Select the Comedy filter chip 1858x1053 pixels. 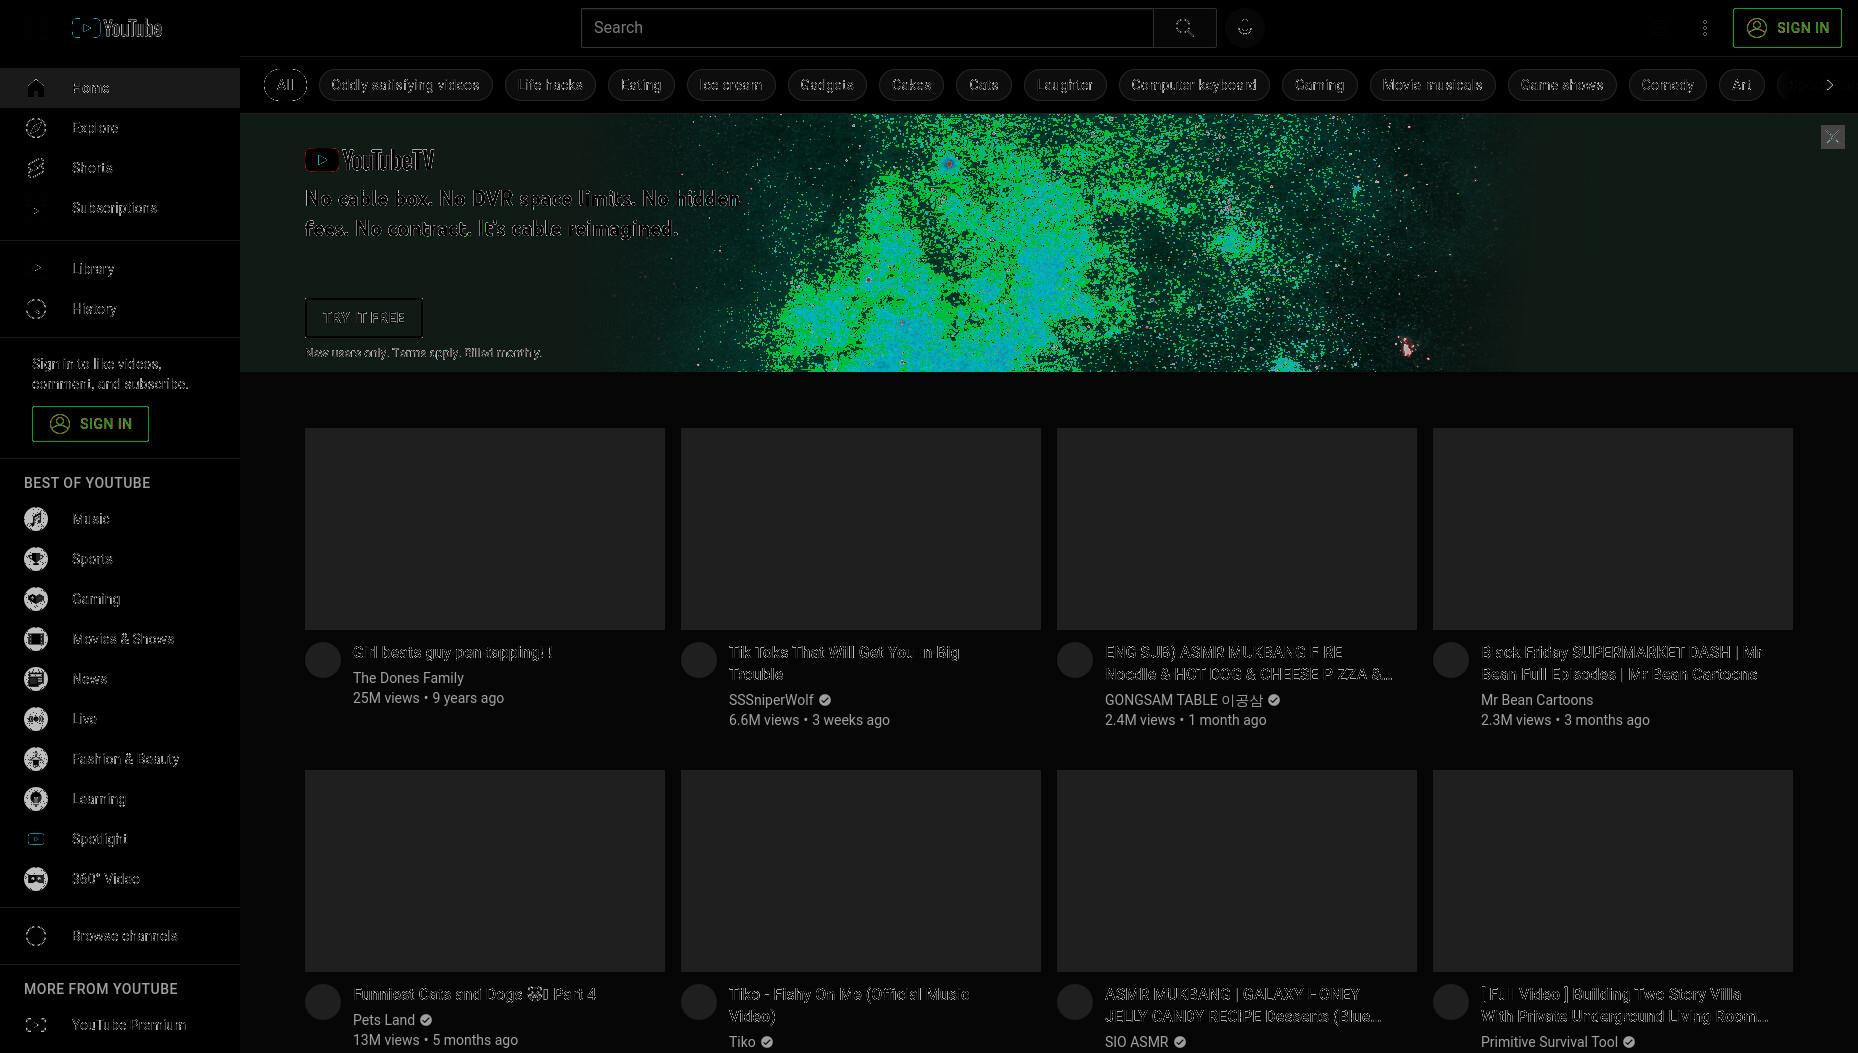[1667, 85]
